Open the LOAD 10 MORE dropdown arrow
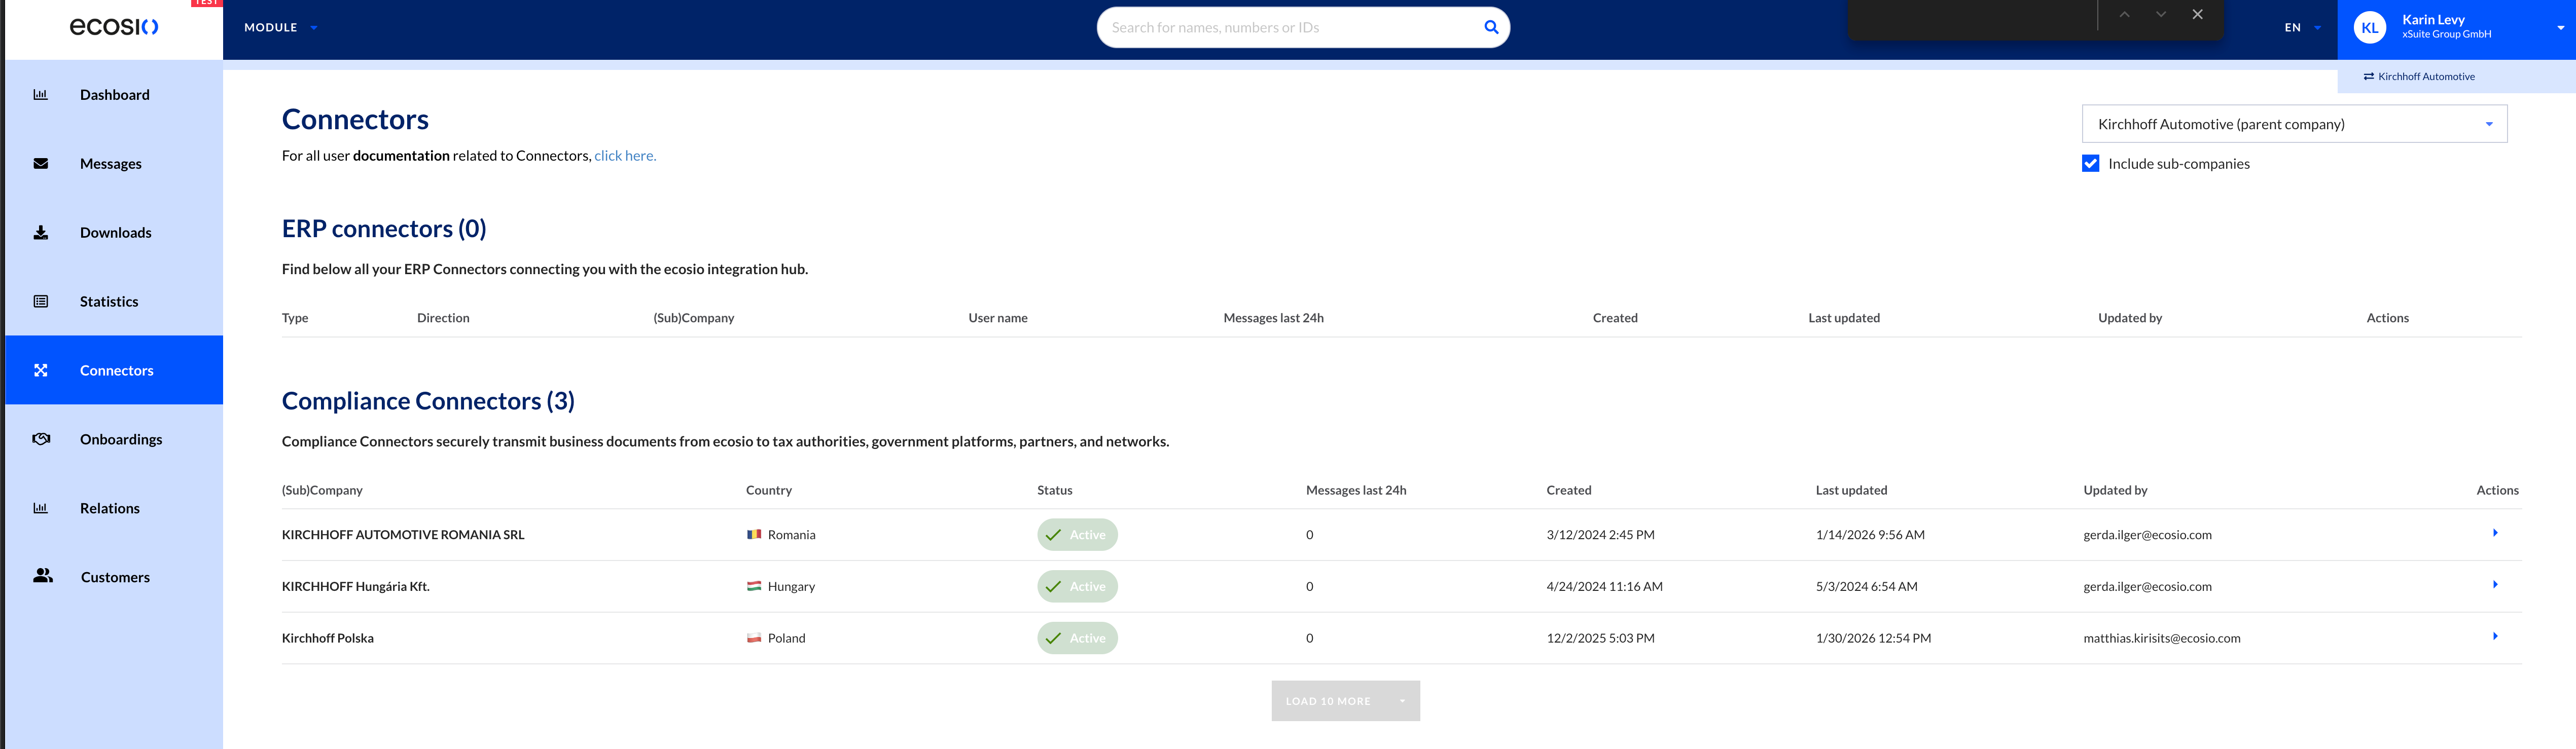Image resolution: width=2576 pixels, height=749 pixels. point(1402,701)
